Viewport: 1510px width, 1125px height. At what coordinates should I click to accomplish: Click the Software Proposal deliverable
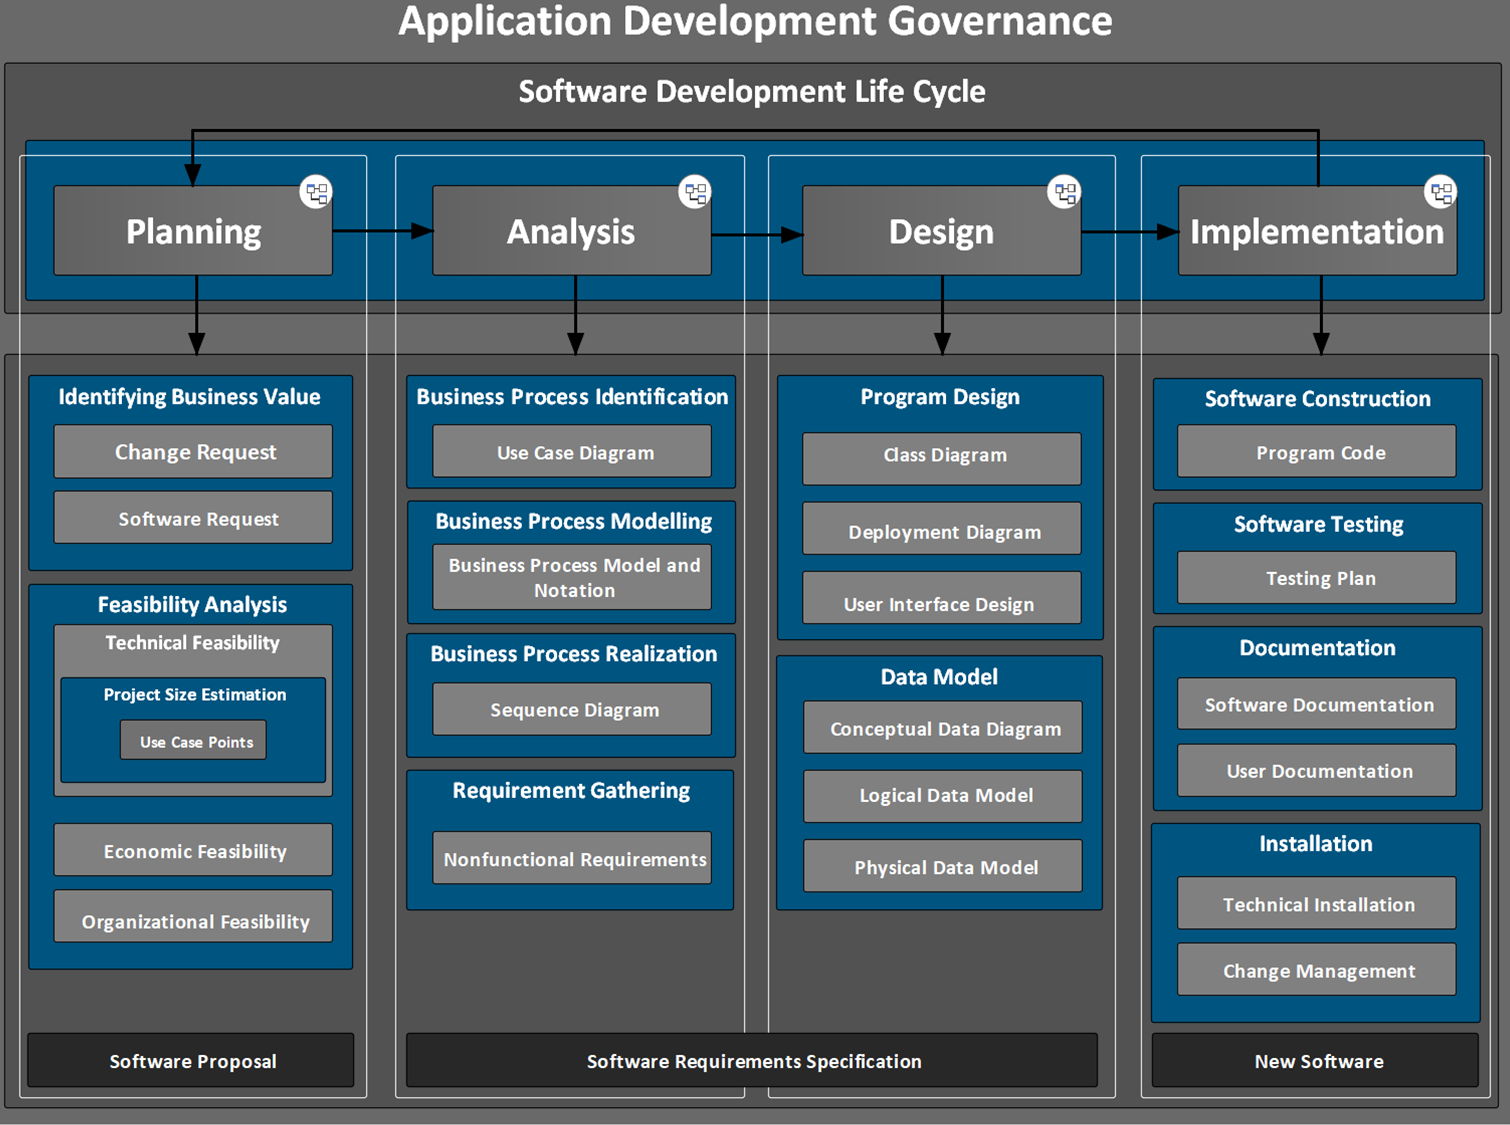click(191, 1061)
